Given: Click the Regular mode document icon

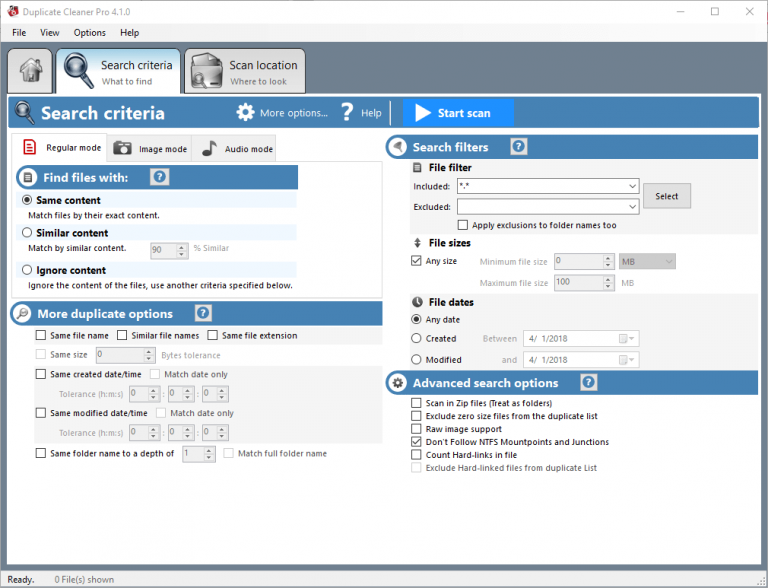Looking at the screenshot, I should tap(30, 147).
